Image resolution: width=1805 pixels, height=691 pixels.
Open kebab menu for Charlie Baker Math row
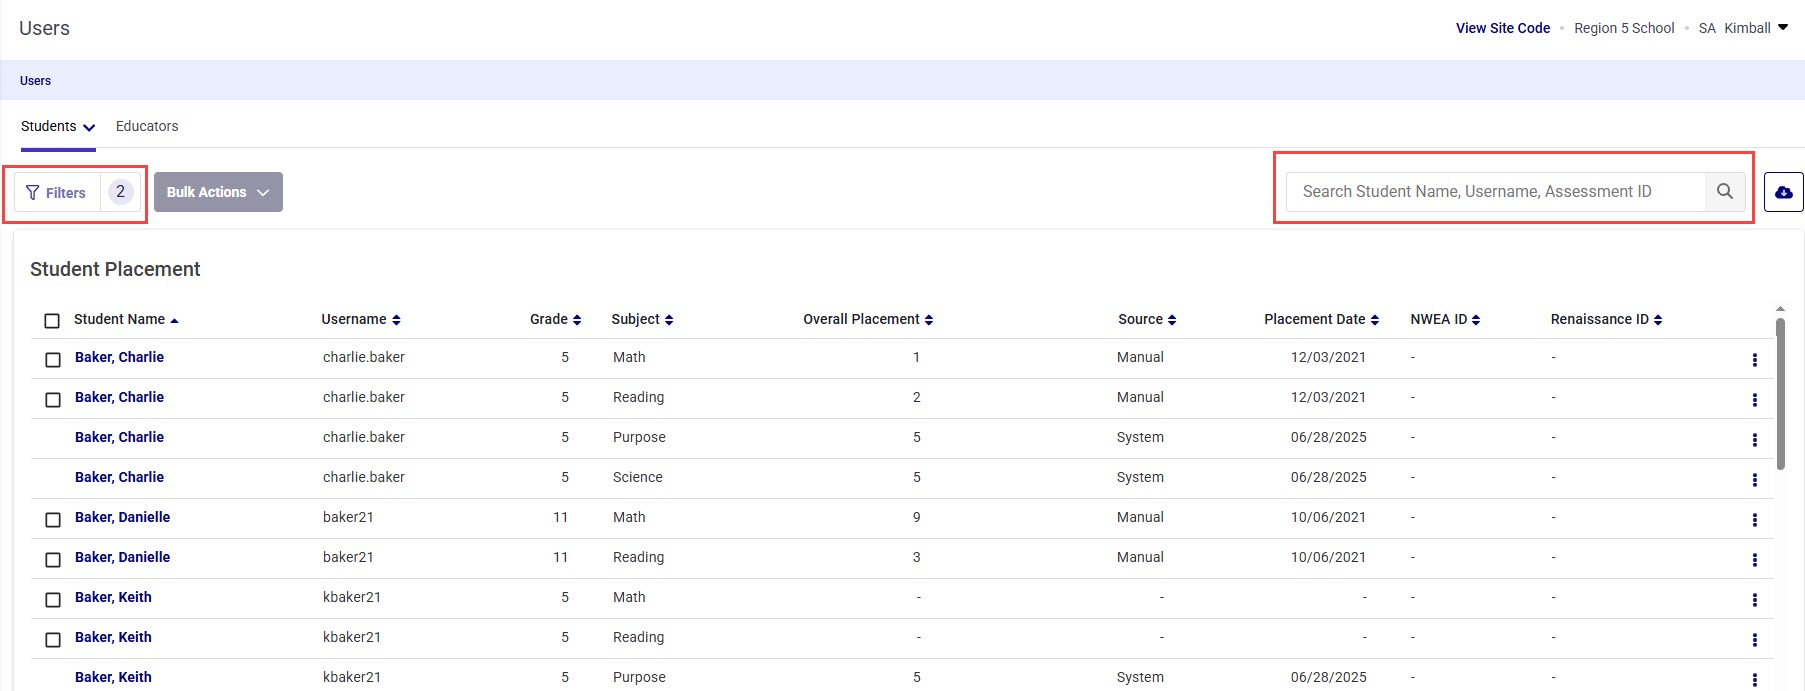click(x=1754, y=360)
